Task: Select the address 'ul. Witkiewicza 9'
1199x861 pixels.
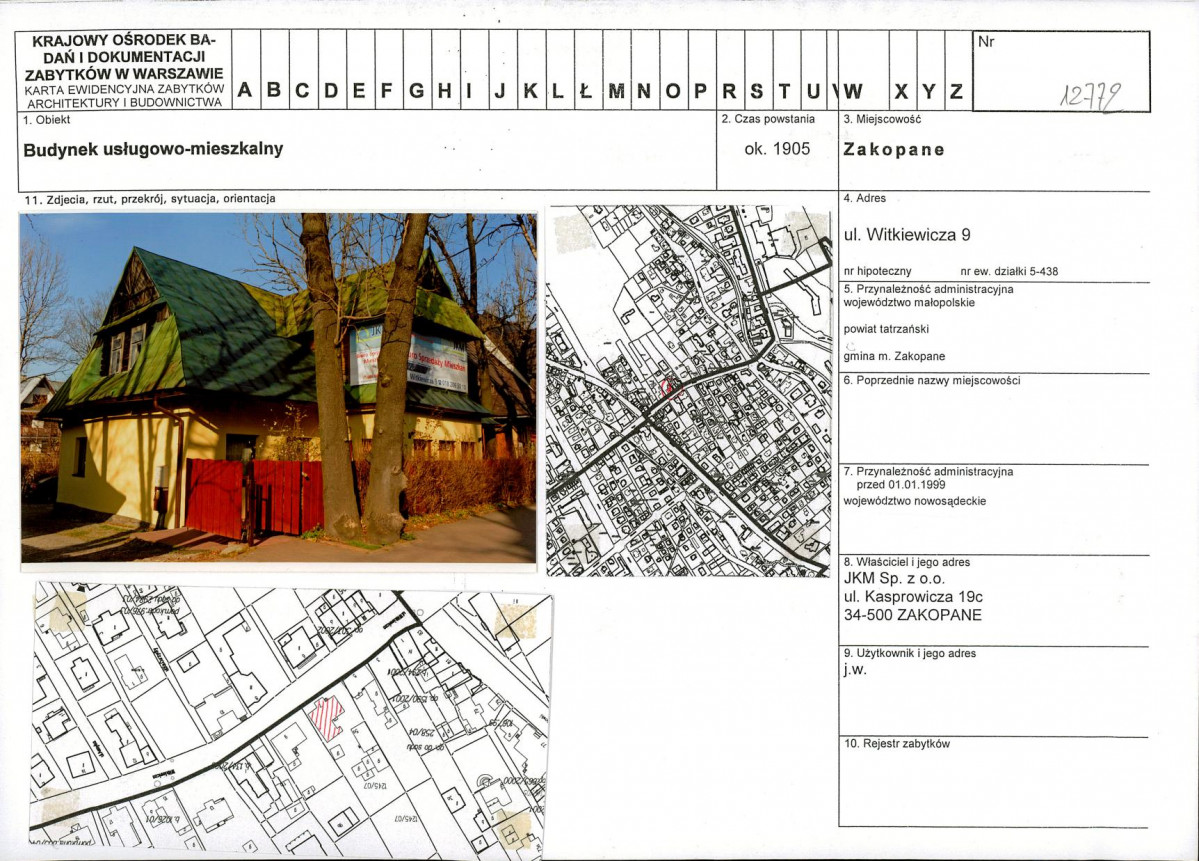Action: click(907, 236)
